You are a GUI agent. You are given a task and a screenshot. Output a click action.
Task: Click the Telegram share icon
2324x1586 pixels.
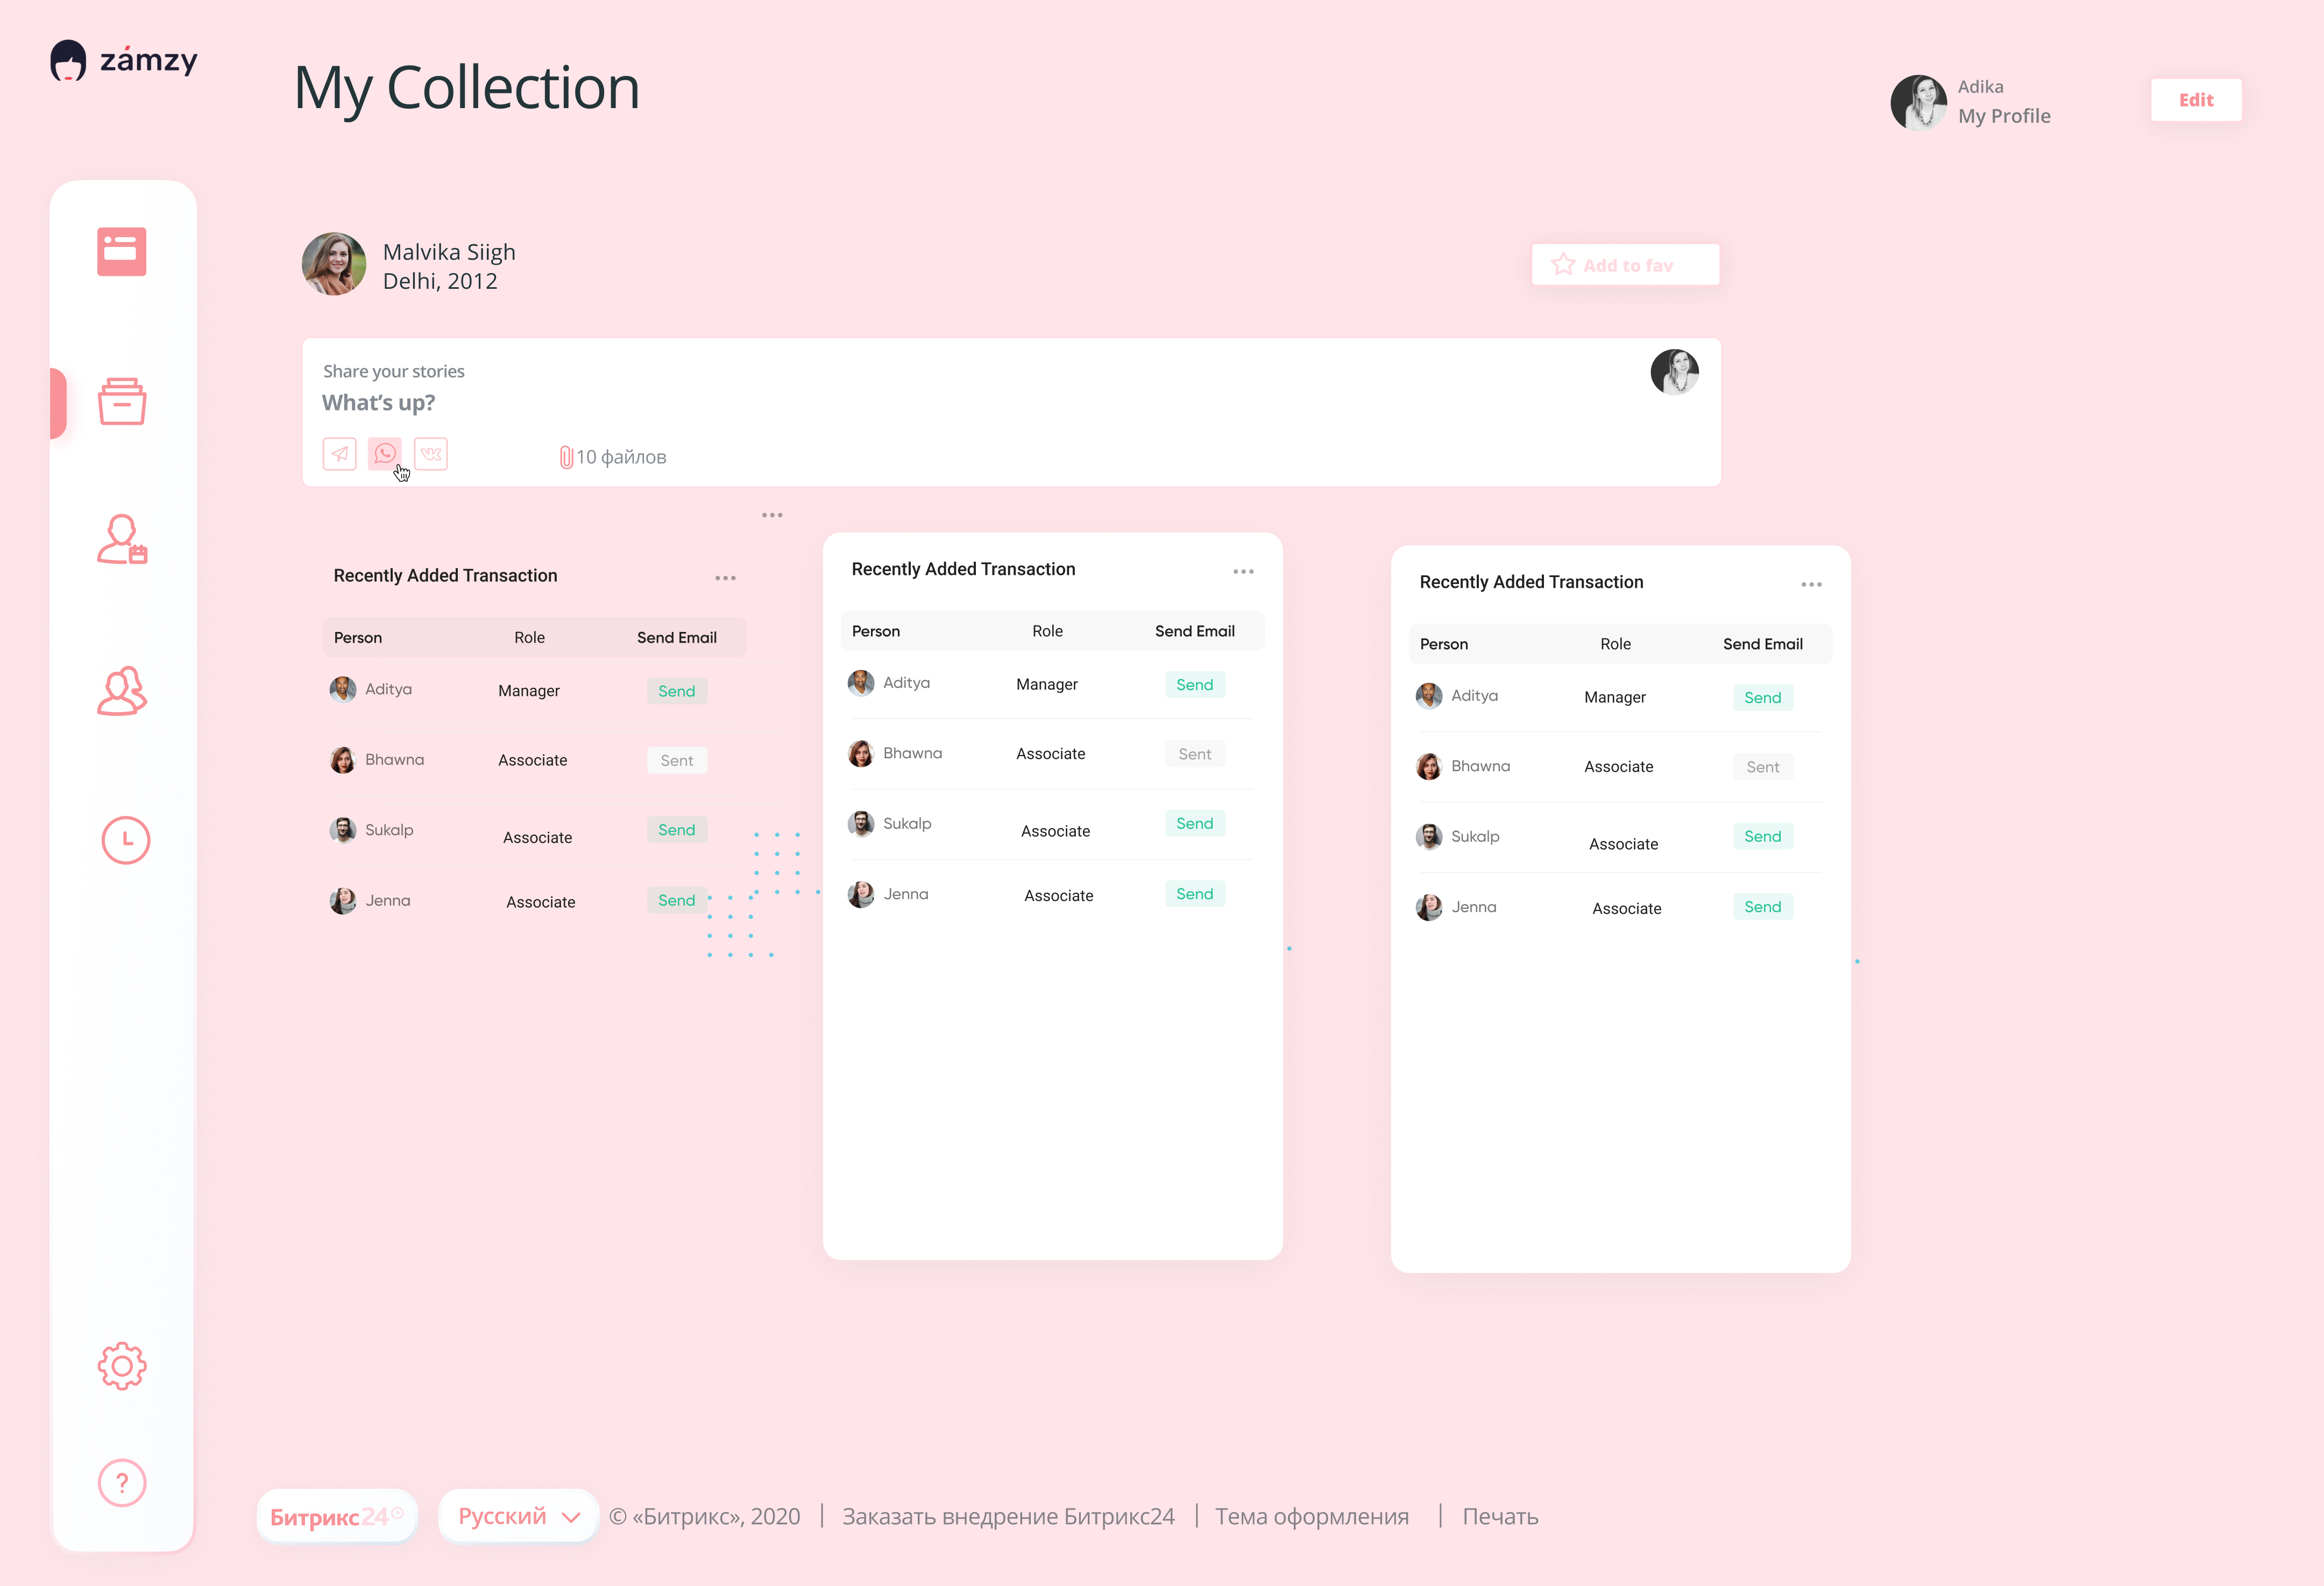click(x=340, y=454)
